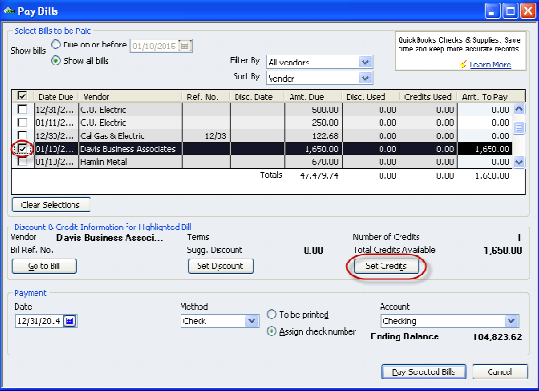This screenshot has height=391, width=539.
Task: Check the C.U. Electric 250.00 bill checkbox
Action: pos(22,122)
